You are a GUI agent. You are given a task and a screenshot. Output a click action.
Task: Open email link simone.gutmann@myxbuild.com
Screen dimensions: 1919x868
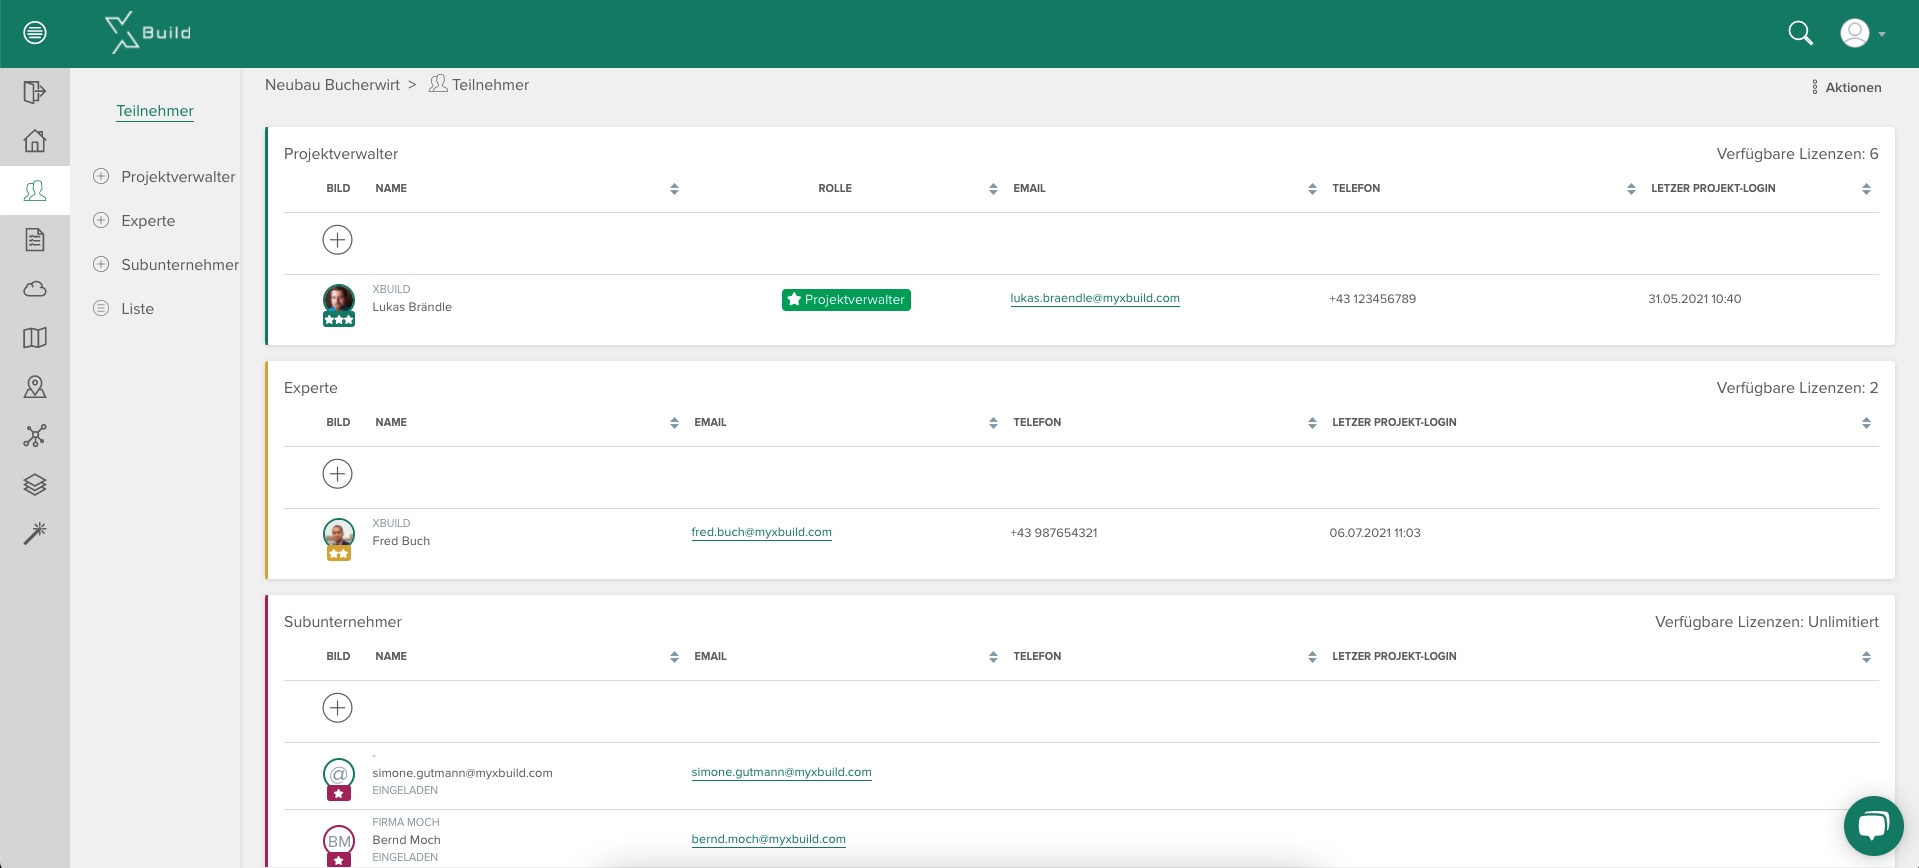[x=782, y=772]
